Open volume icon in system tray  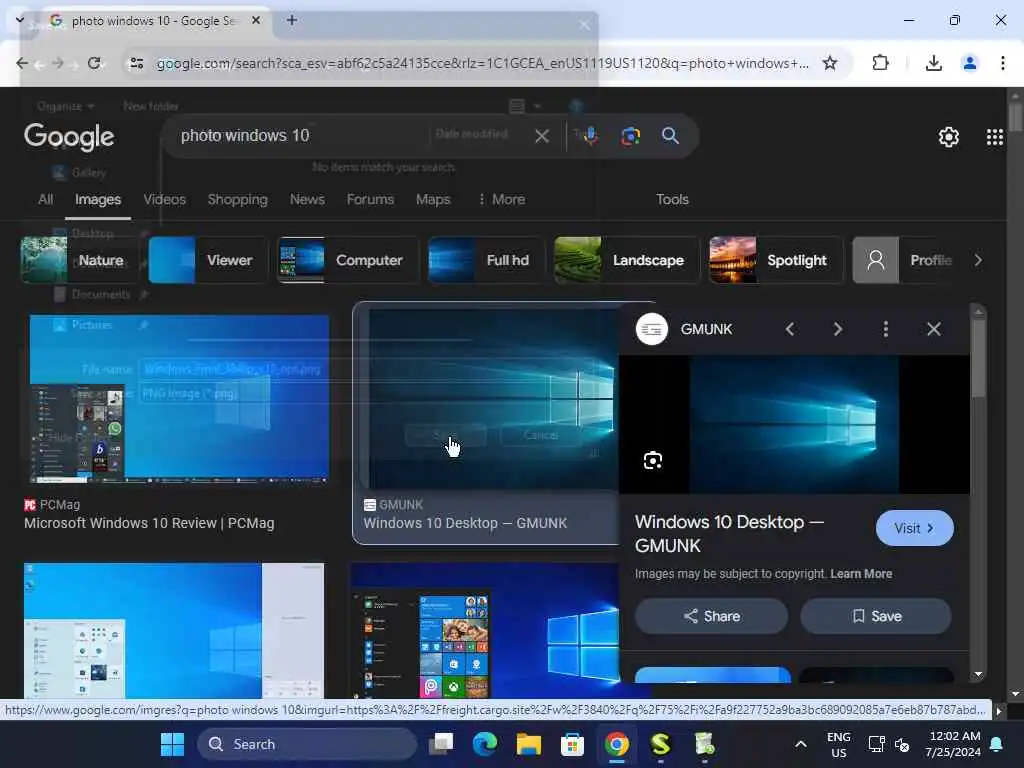(902, 744)
